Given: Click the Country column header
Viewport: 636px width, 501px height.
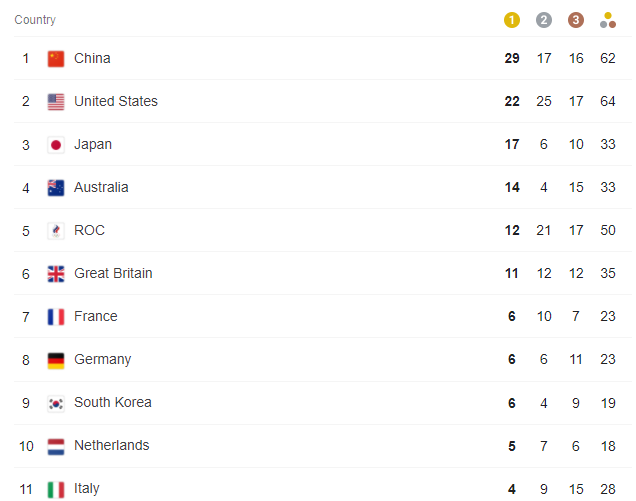Looking at the screenshot, I should 35,20.
